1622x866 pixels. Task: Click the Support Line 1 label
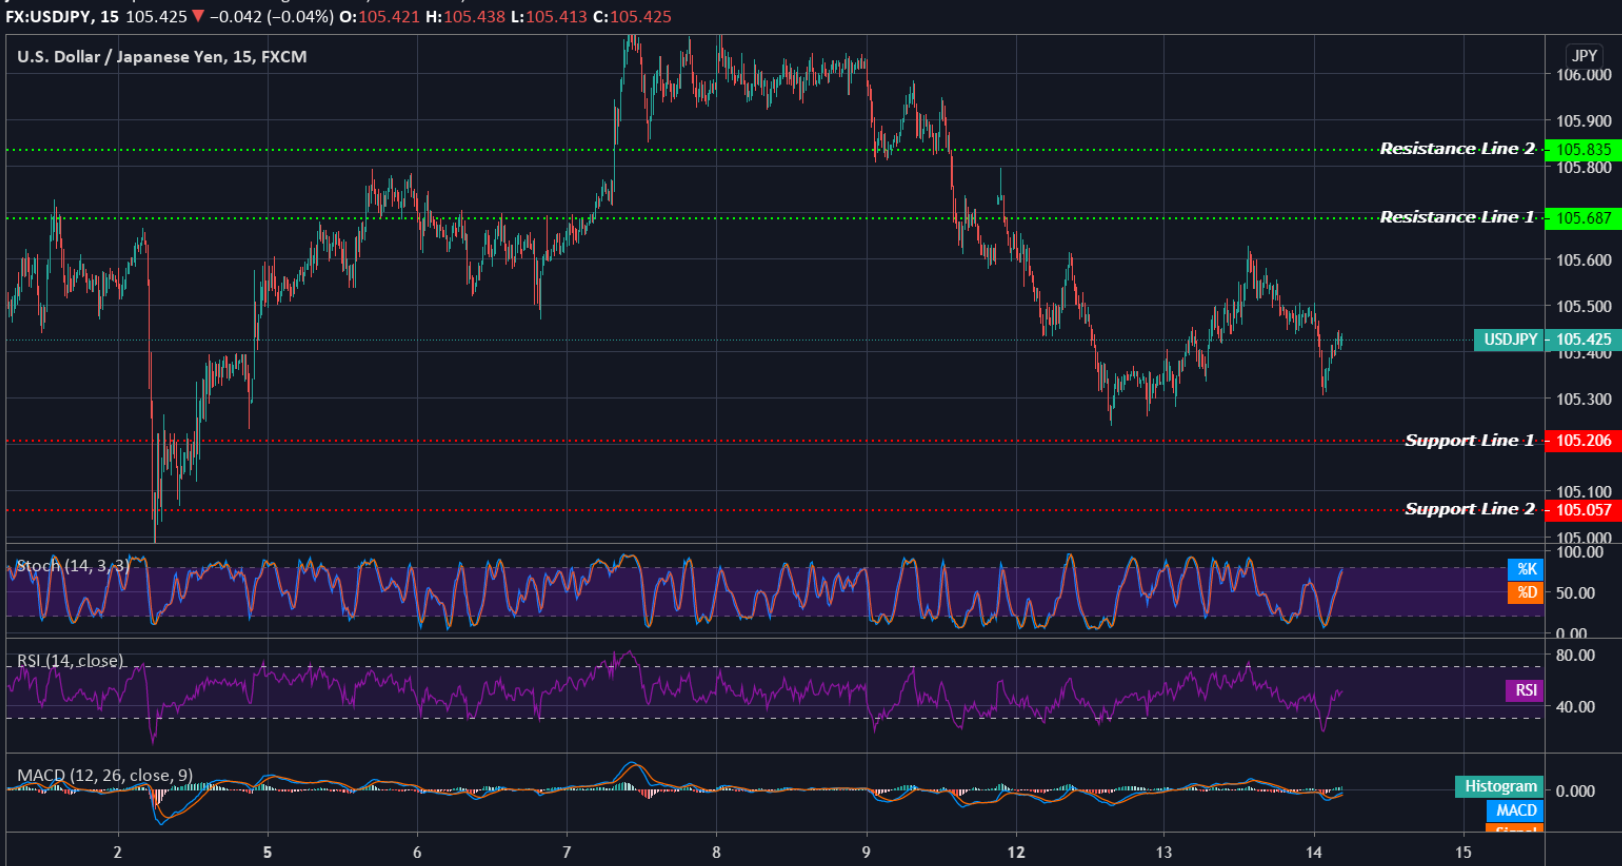click(x=1469, y=441)
